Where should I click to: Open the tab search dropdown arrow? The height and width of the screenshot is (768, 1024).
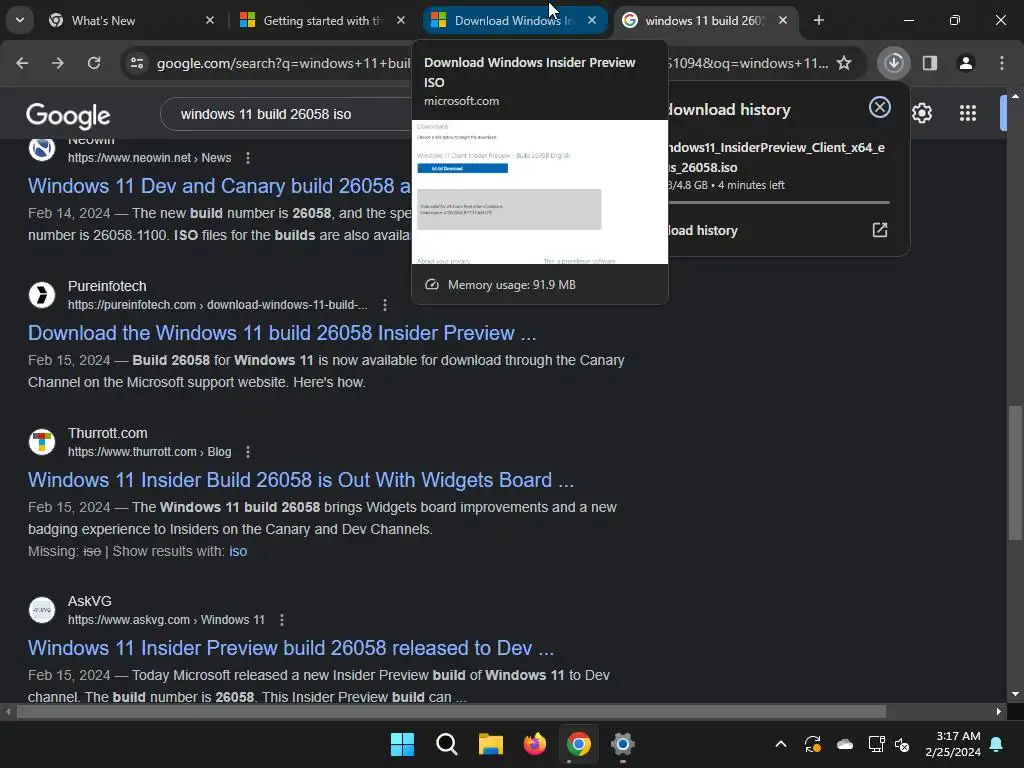(x=20, y=20)
